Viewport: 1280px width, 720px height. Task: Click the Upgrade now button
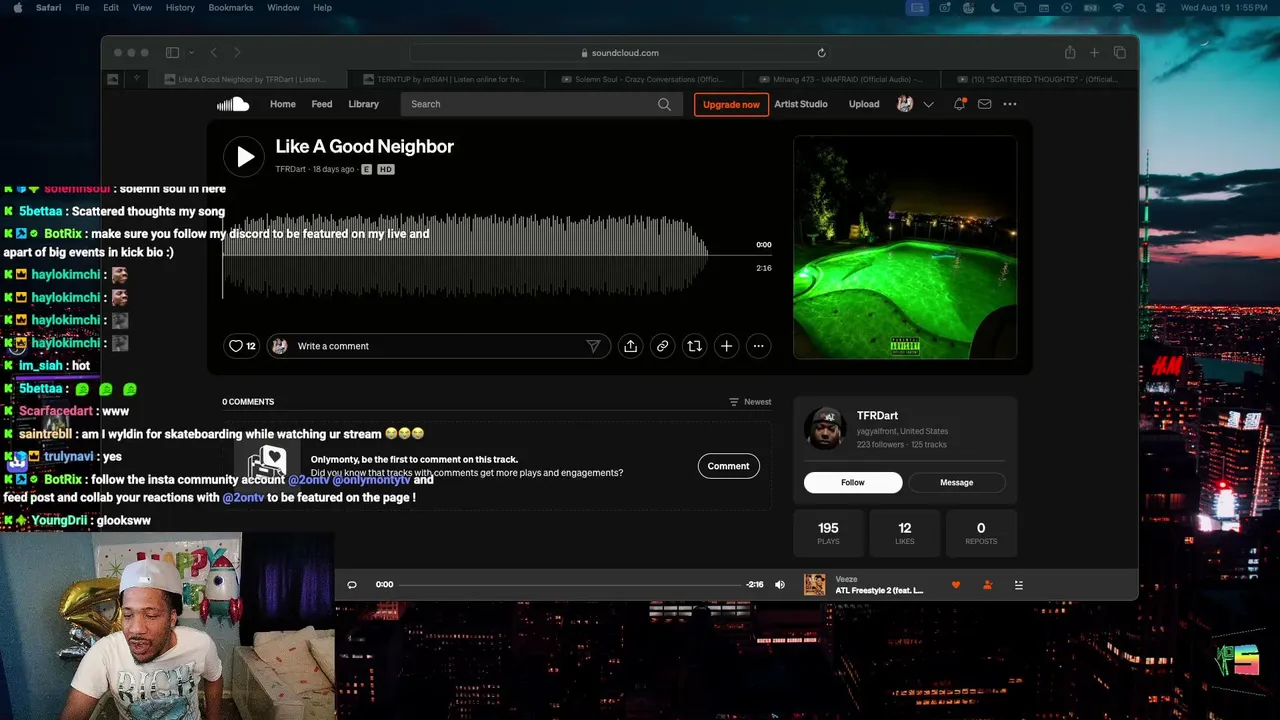pyautogui.click(x=731, y=104)
